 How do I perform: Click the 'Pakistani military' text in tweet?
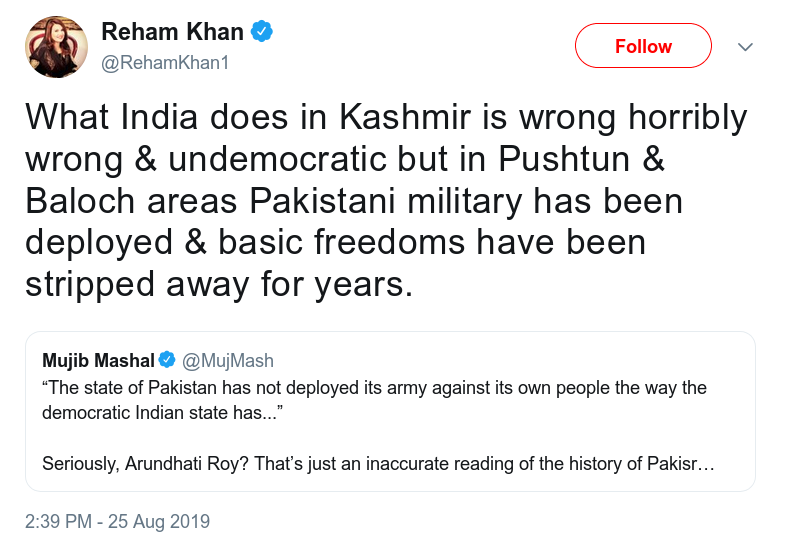tap(385, 201)
